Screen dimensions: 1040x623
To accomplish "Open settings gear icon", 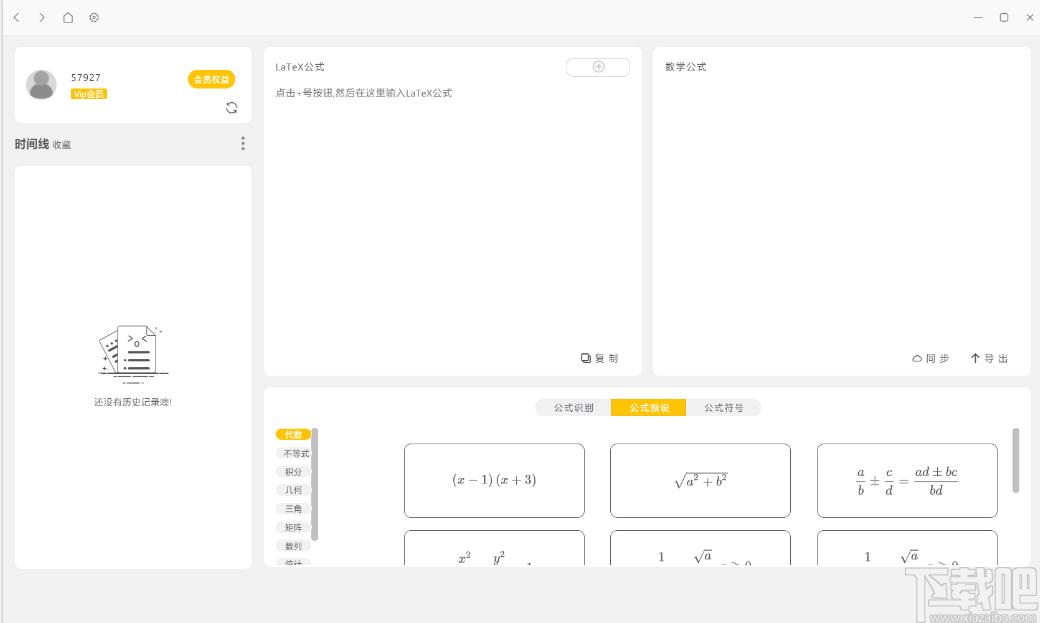I will (94, 17).
